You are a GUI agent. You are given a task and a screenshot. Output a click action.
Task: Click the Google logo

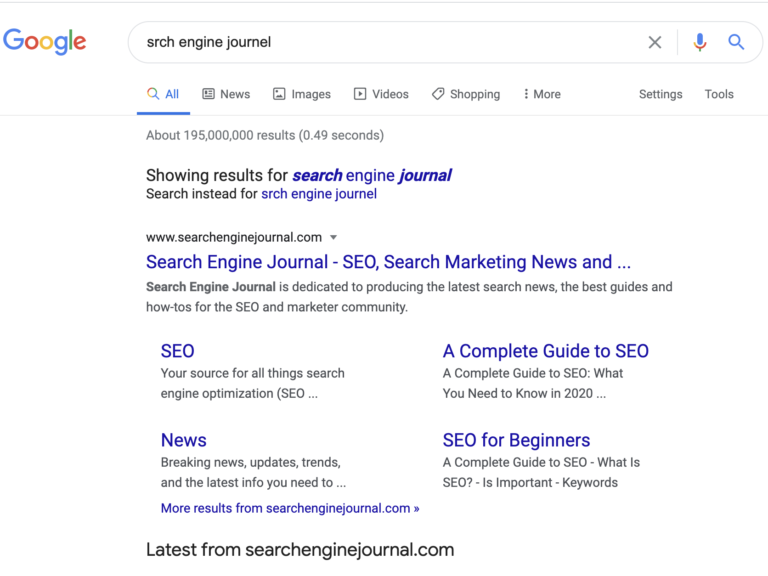[x=45, y=42]
